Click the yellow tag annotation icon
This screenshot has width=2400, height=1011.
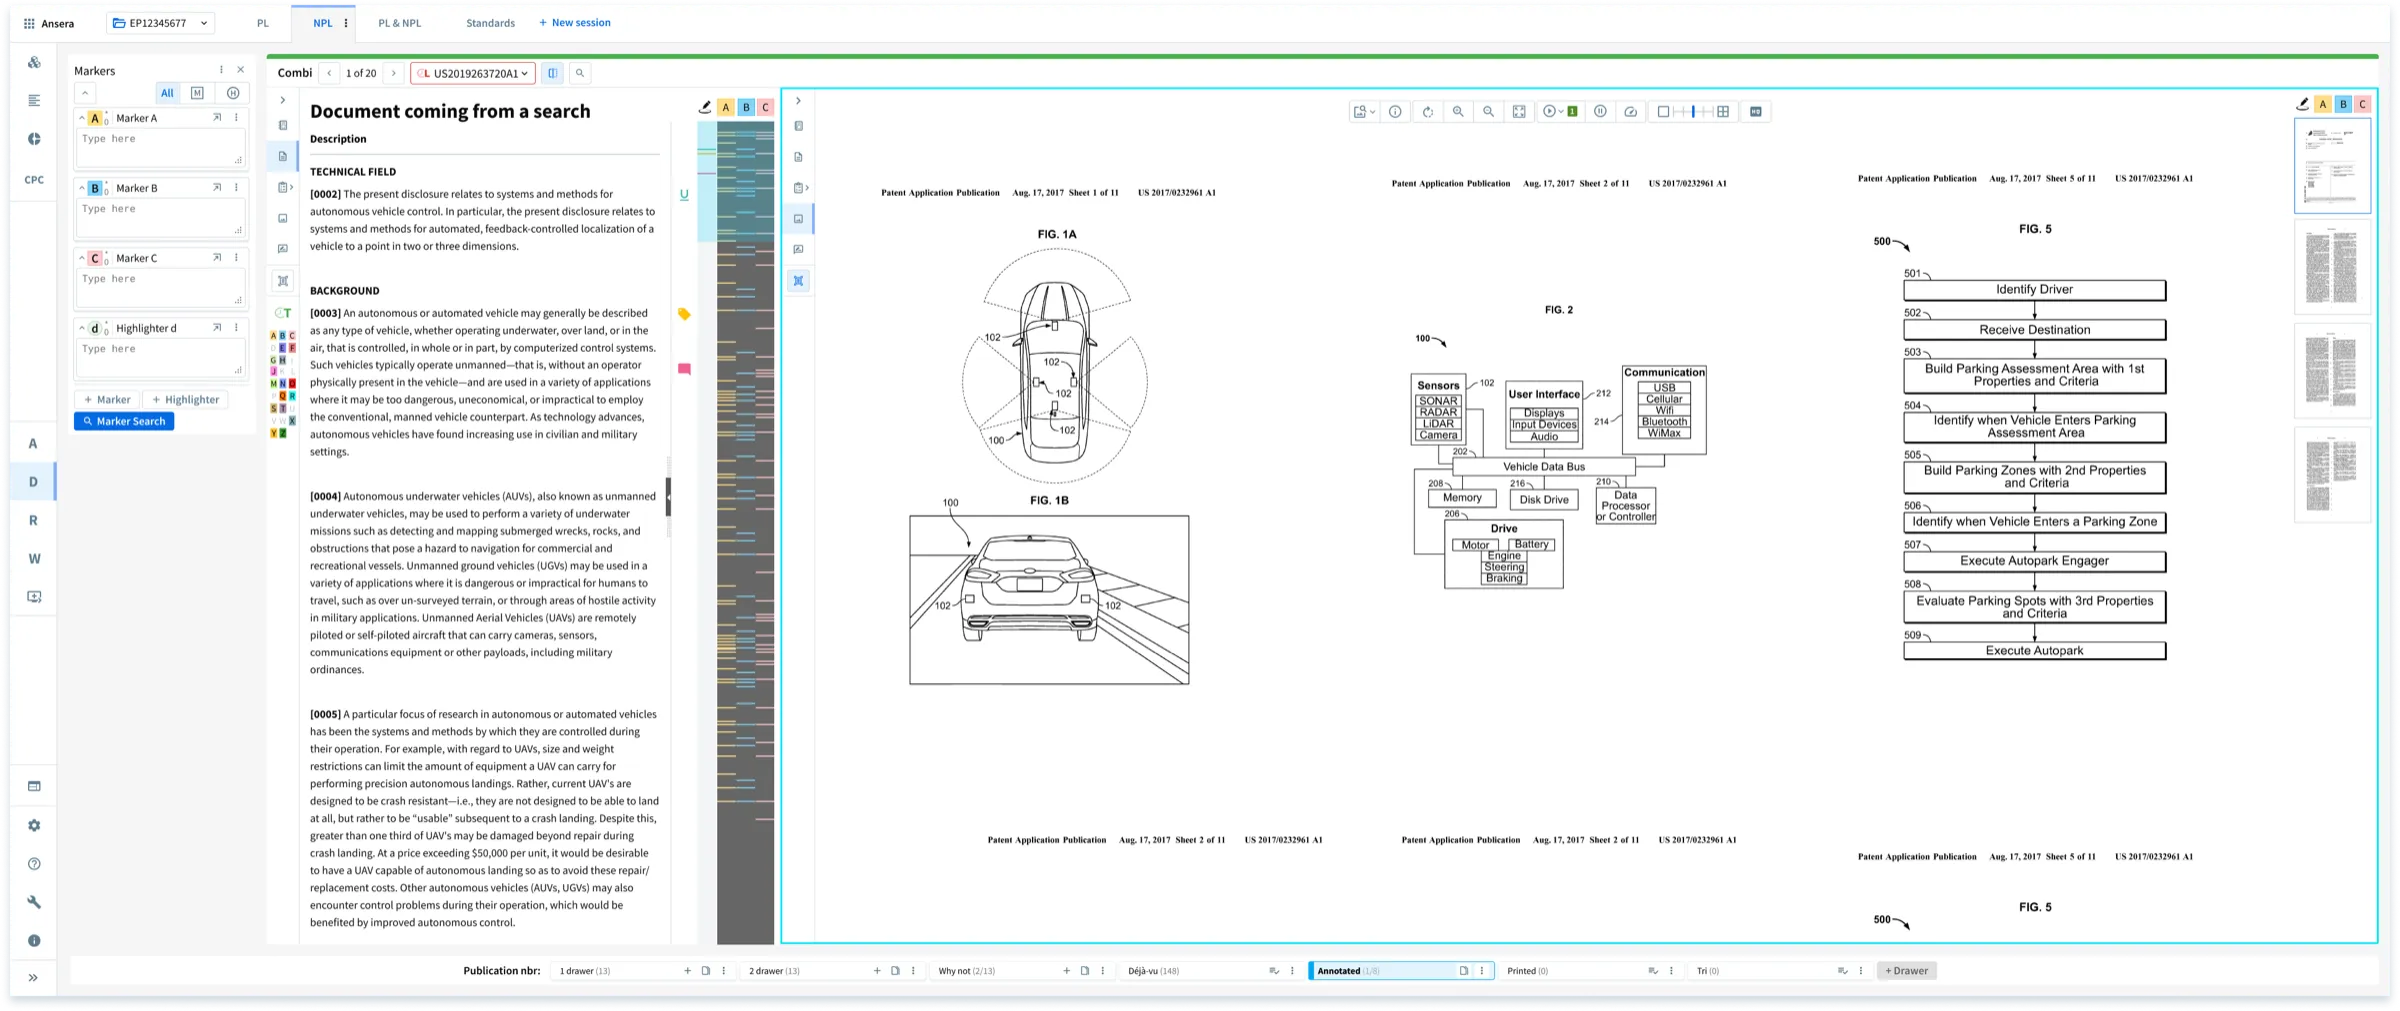click(684, 314)
